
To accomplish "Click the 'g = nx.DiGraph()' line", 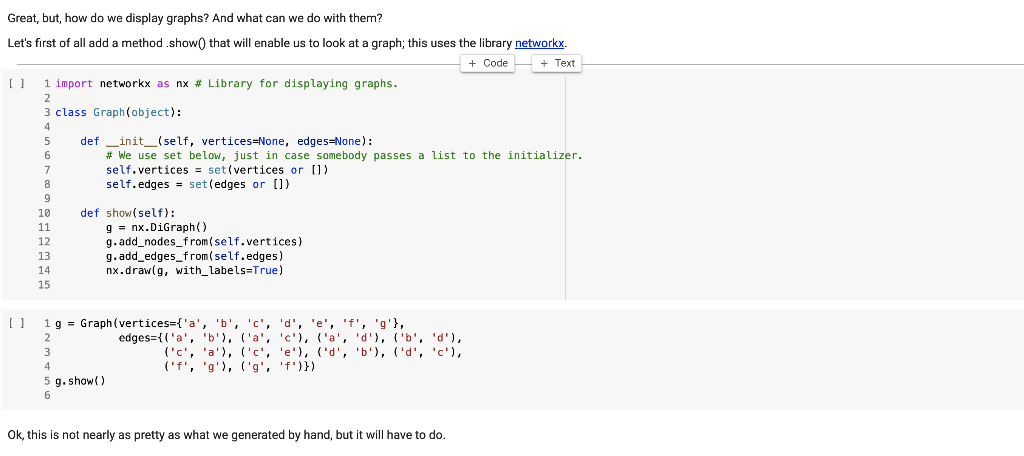I will [156, 227].
